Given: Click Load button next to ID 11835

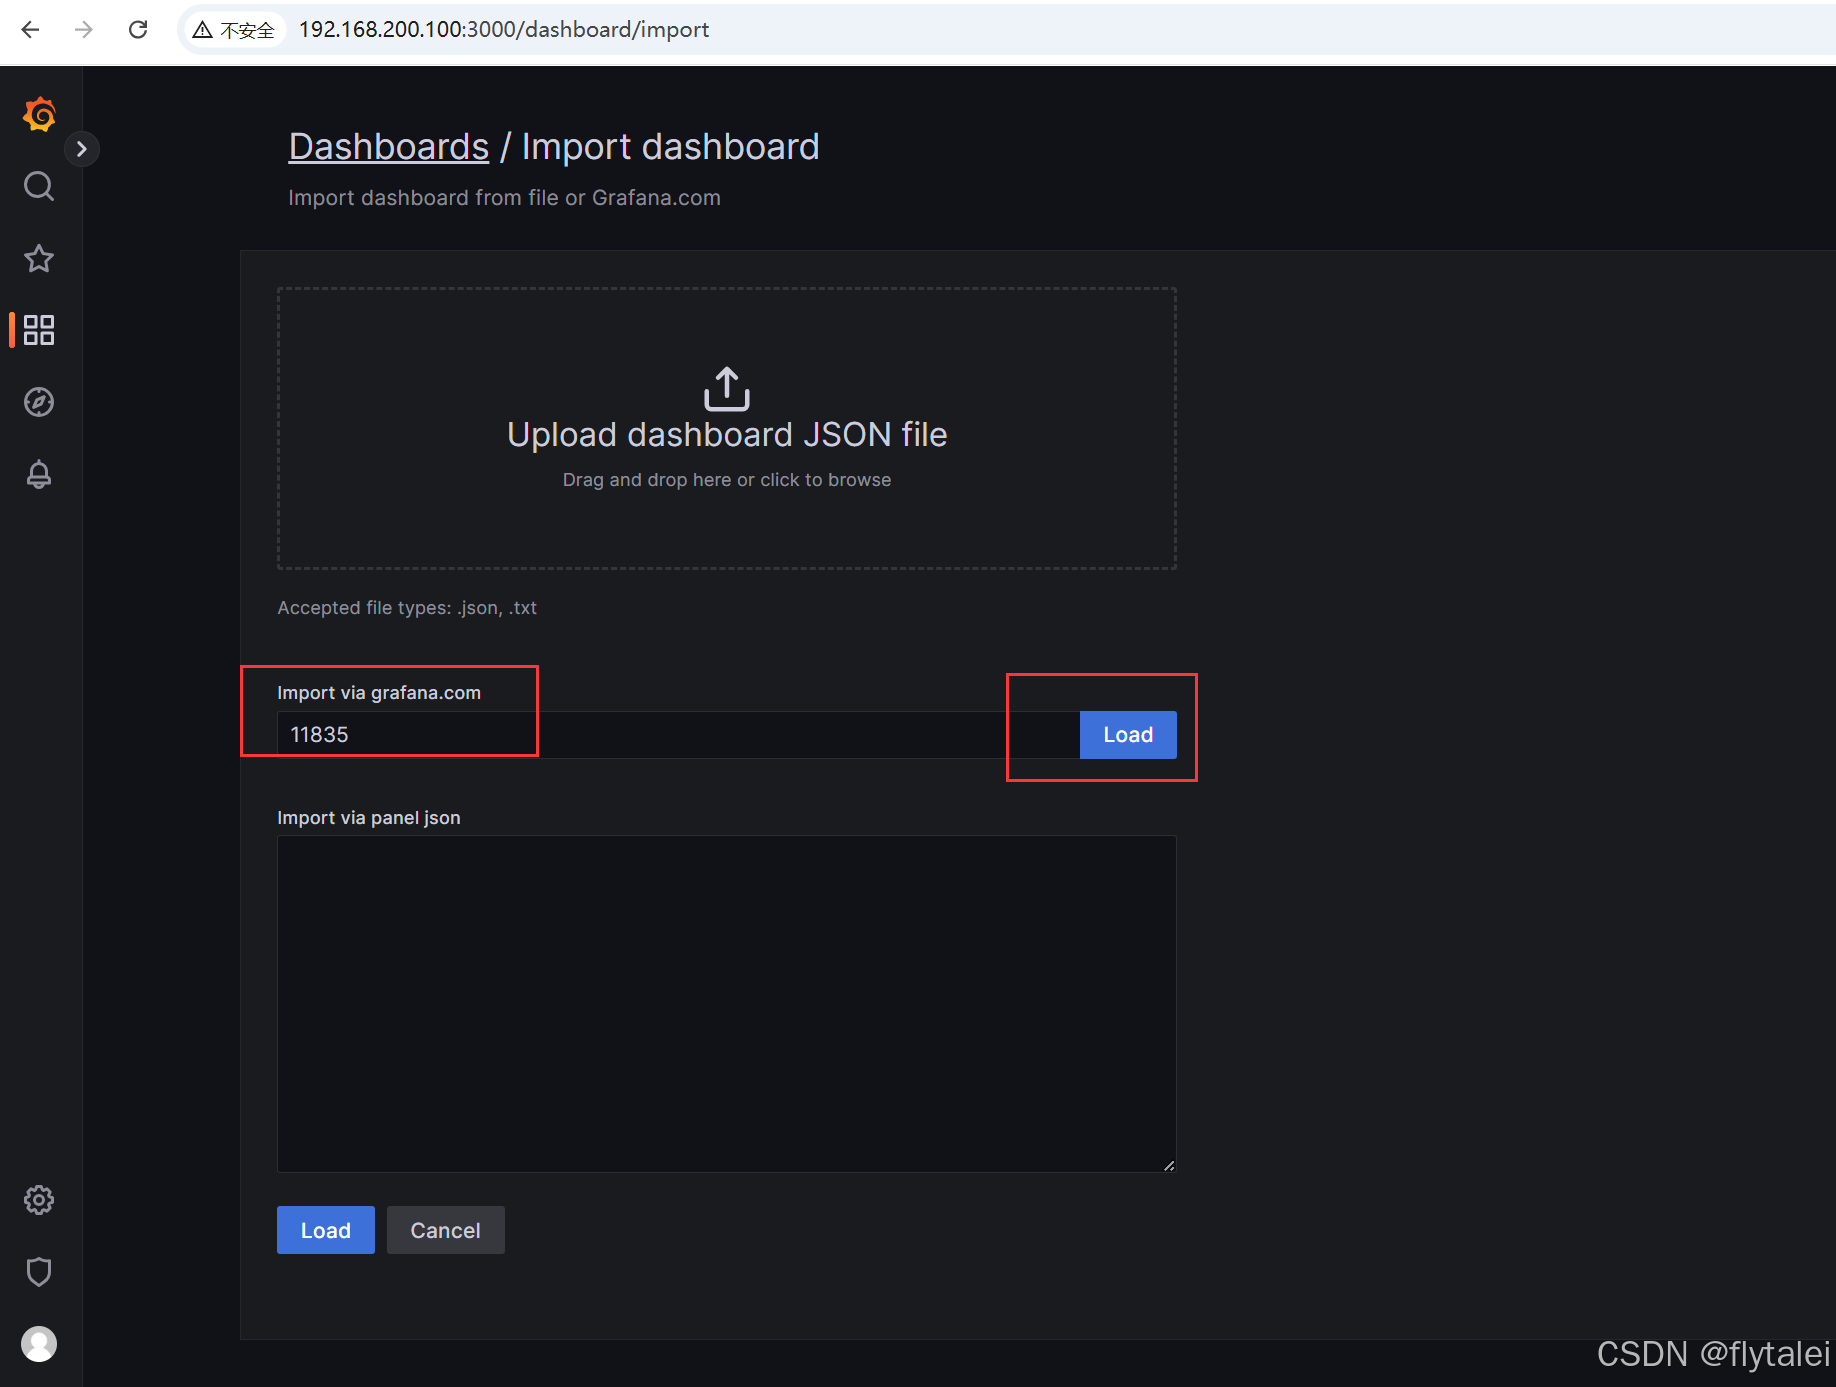Looking at the screenshot, I should 1128,735.
